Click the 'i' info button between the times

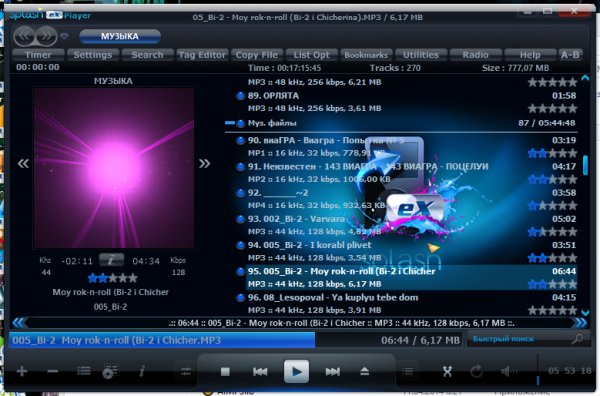coord(111,260)
